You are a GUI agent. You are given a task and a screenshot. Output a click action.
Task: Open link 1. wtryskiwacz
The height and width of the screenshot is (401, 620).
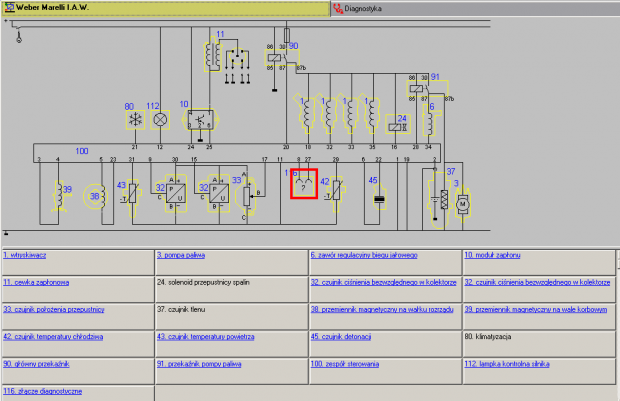[25, 255]
